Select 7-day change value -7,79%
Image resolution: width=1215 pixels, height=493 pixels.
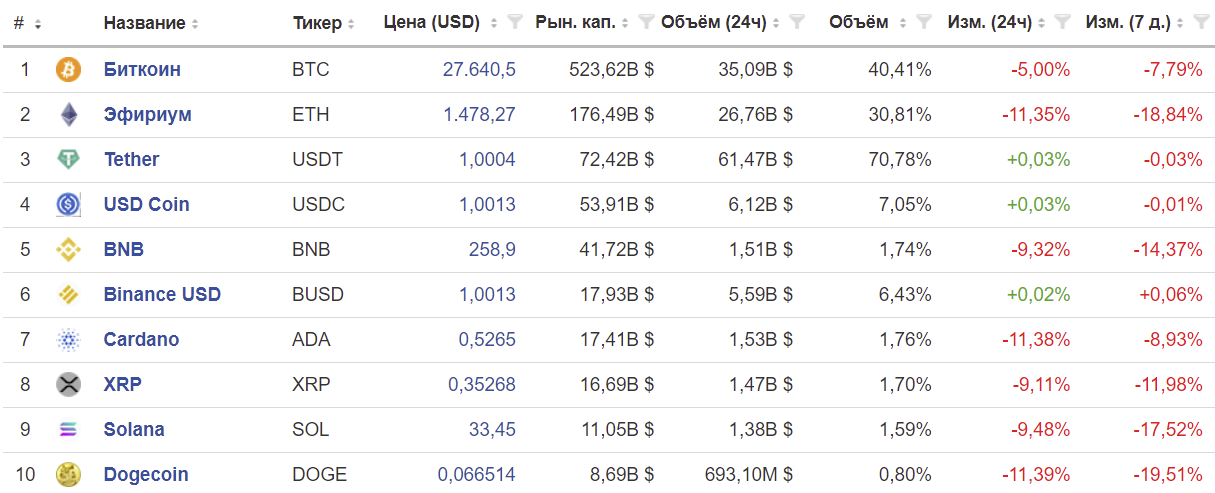[x=1173, y=70]
